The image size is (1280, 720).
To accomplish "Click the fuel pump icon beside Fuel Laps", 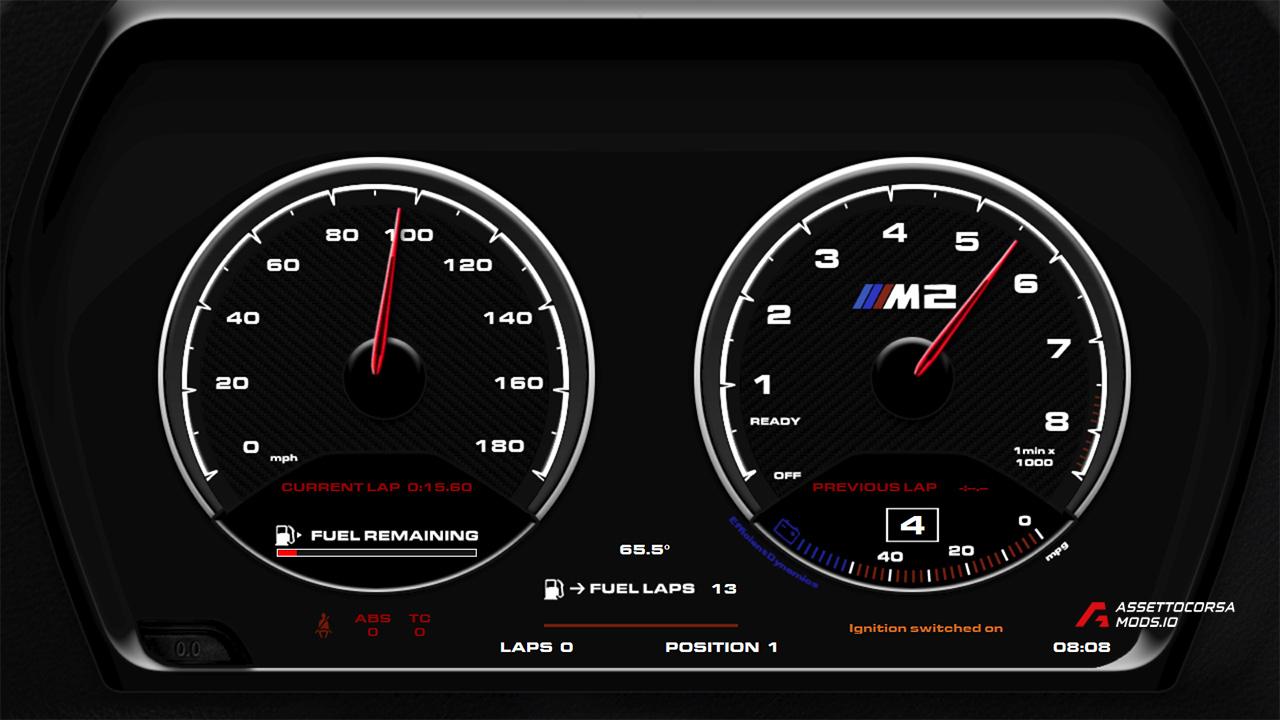I will pos(552,589).
